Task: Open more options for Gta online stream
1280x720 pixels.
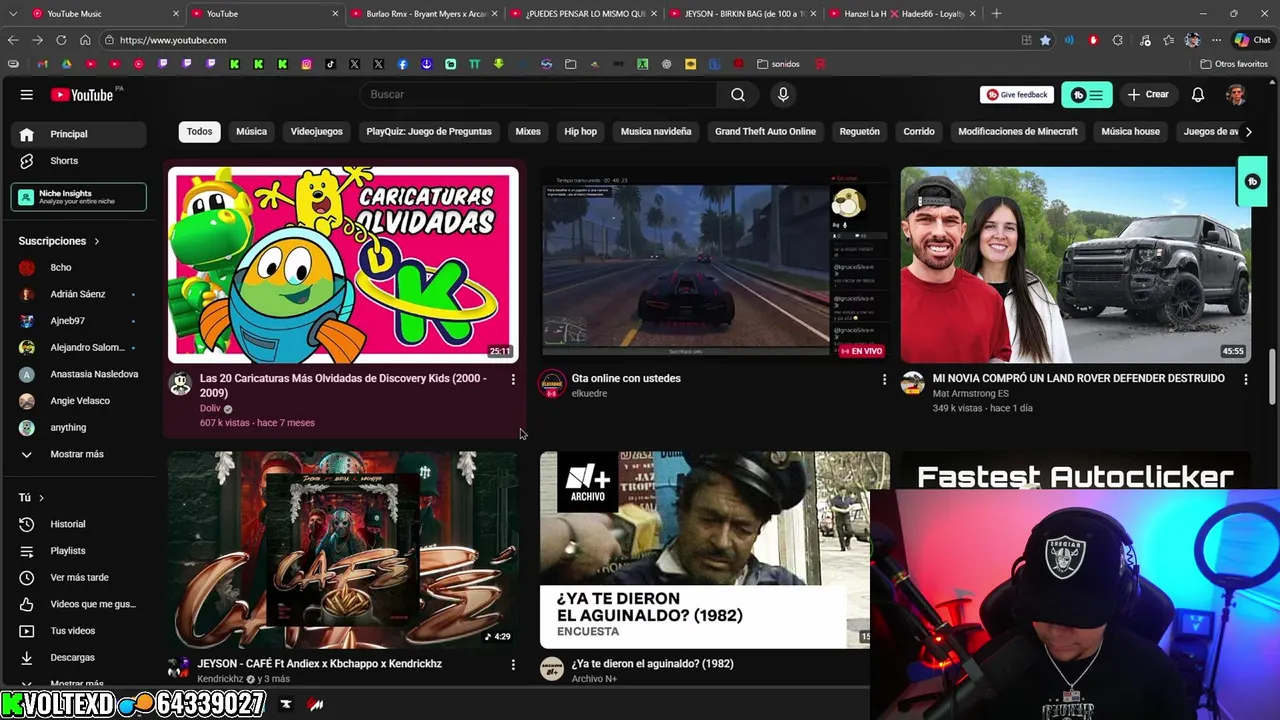Action: [x=884, y=379]
